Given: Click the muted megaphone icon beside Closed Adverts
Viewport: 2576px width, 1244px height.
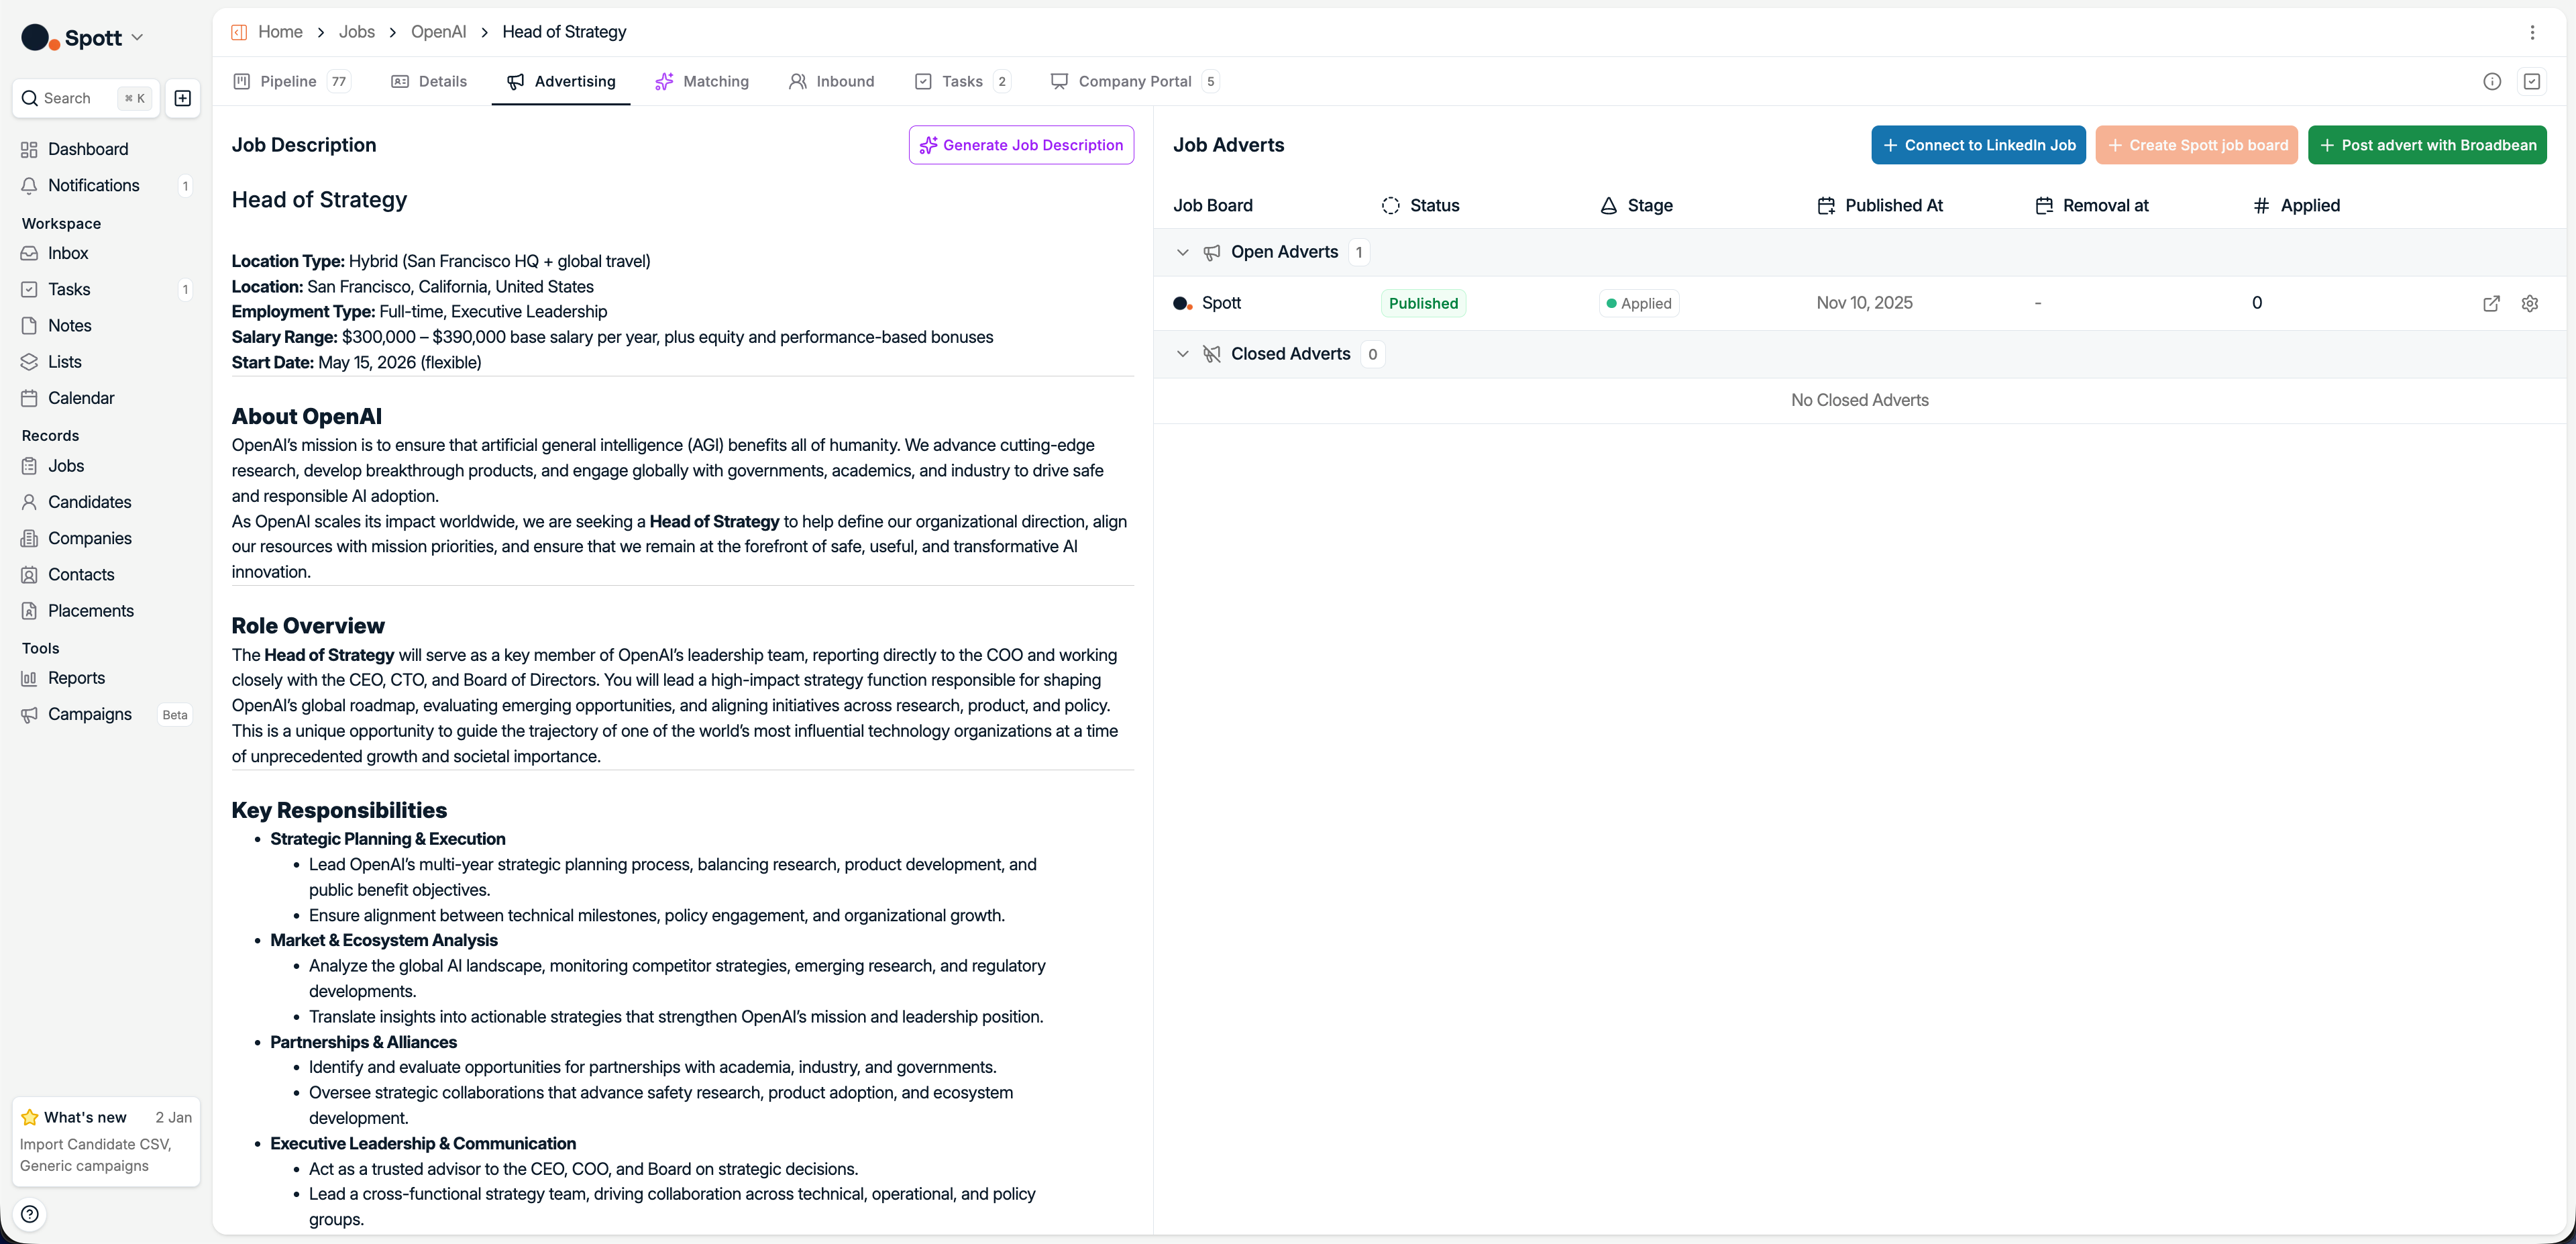Looking at the screenshot, I should [1212, 354].
